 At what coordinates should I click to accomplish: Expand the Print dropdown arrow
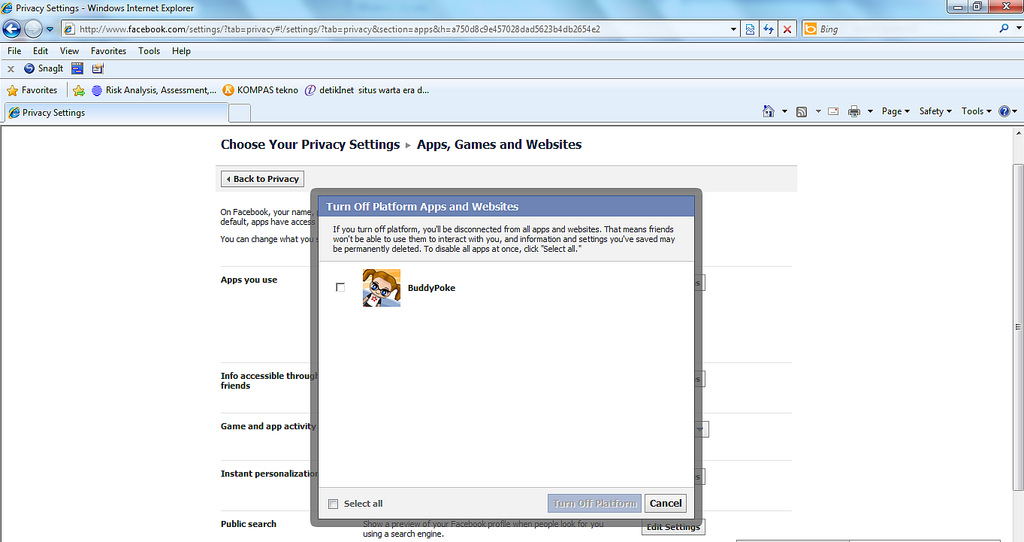click(x=870, y=112)
